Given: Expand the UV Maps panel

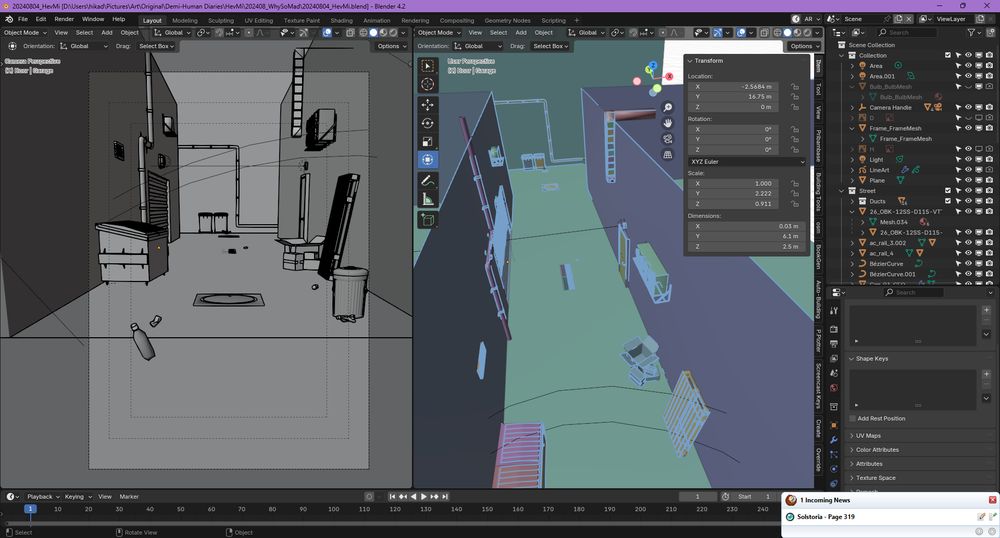Looking at the screenshot, I should click(867, 436).
